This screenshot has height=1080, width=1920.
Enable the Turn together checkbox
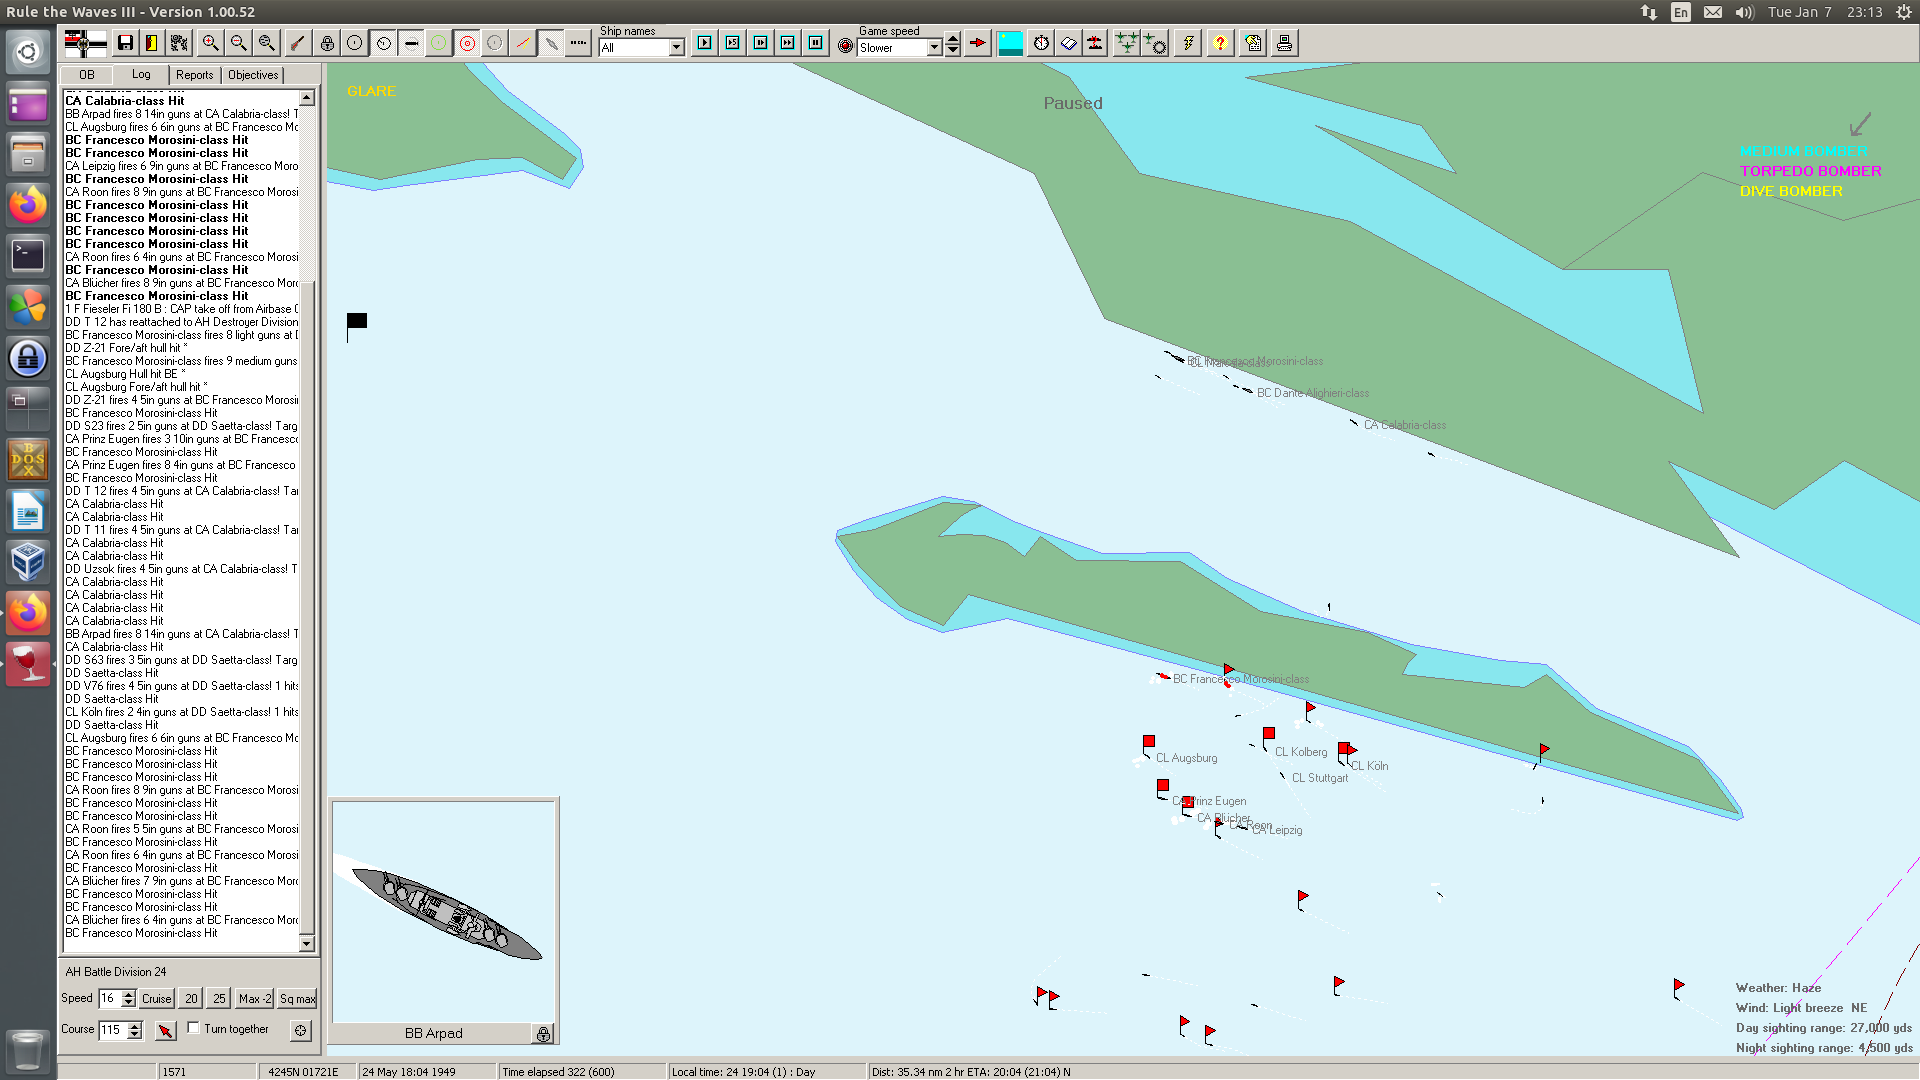194,1028
